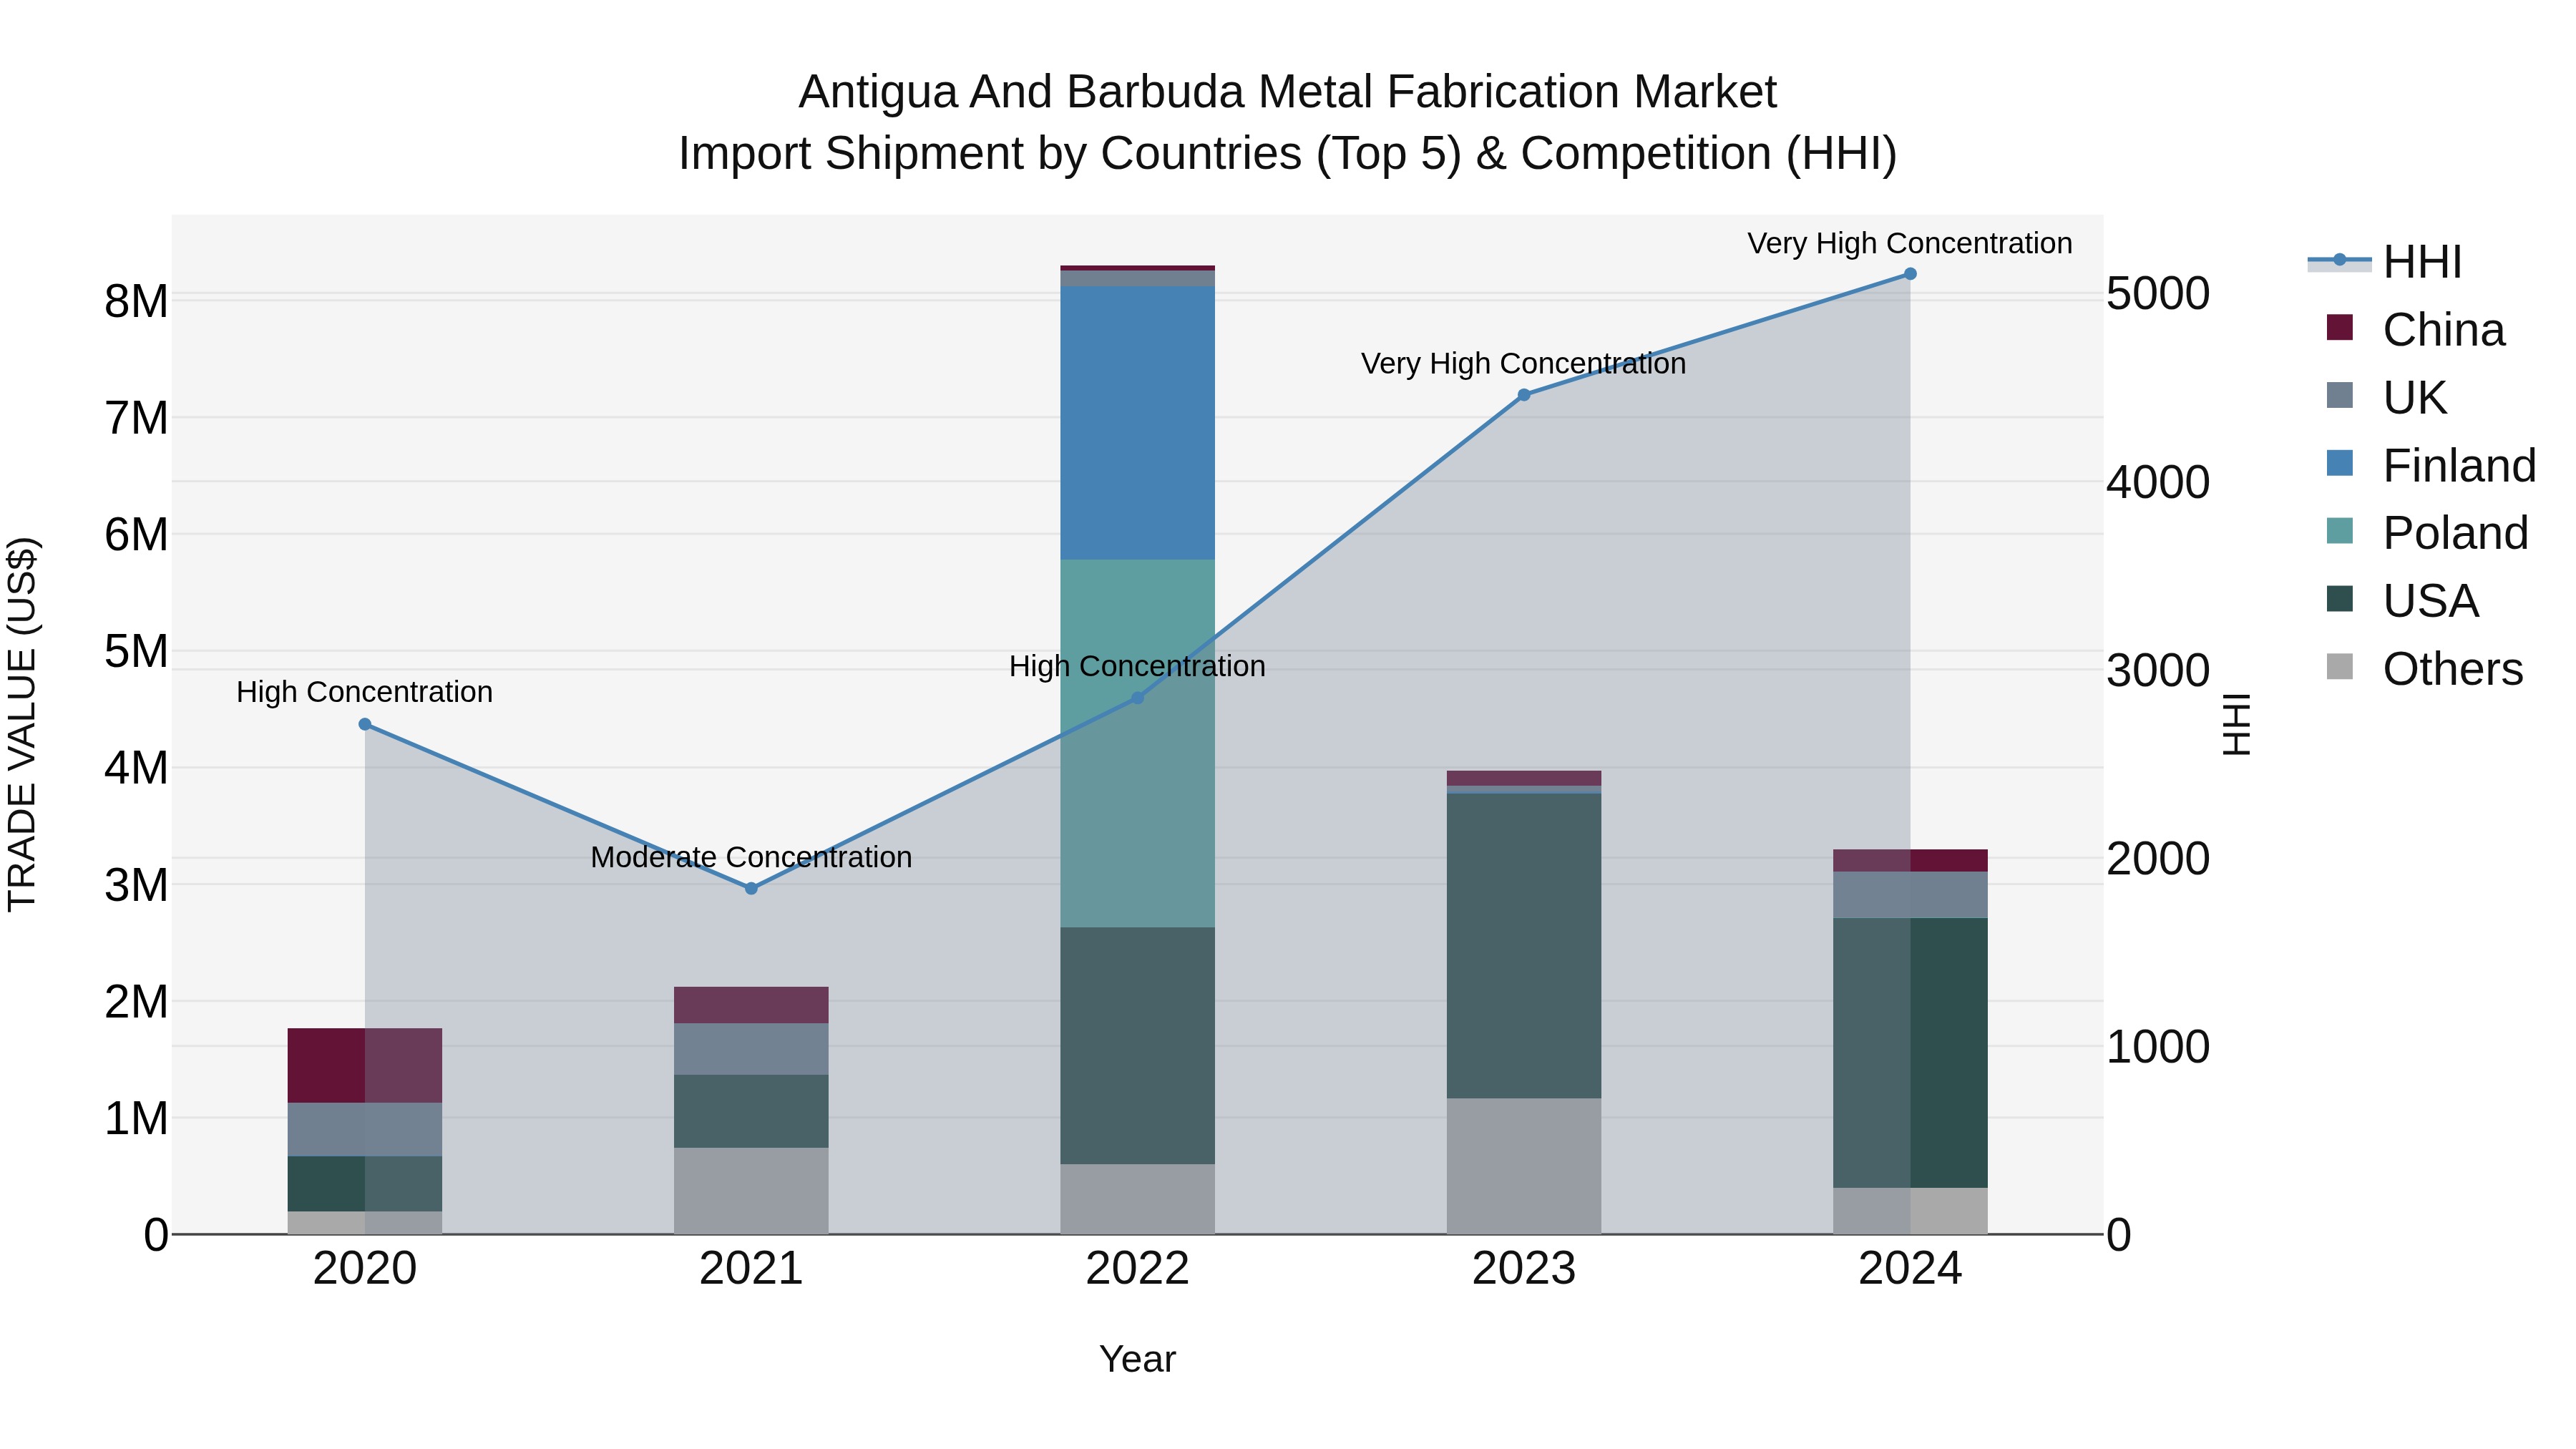Click the HHI data point for 2020
The image size is (2576, 1449).
365,724
